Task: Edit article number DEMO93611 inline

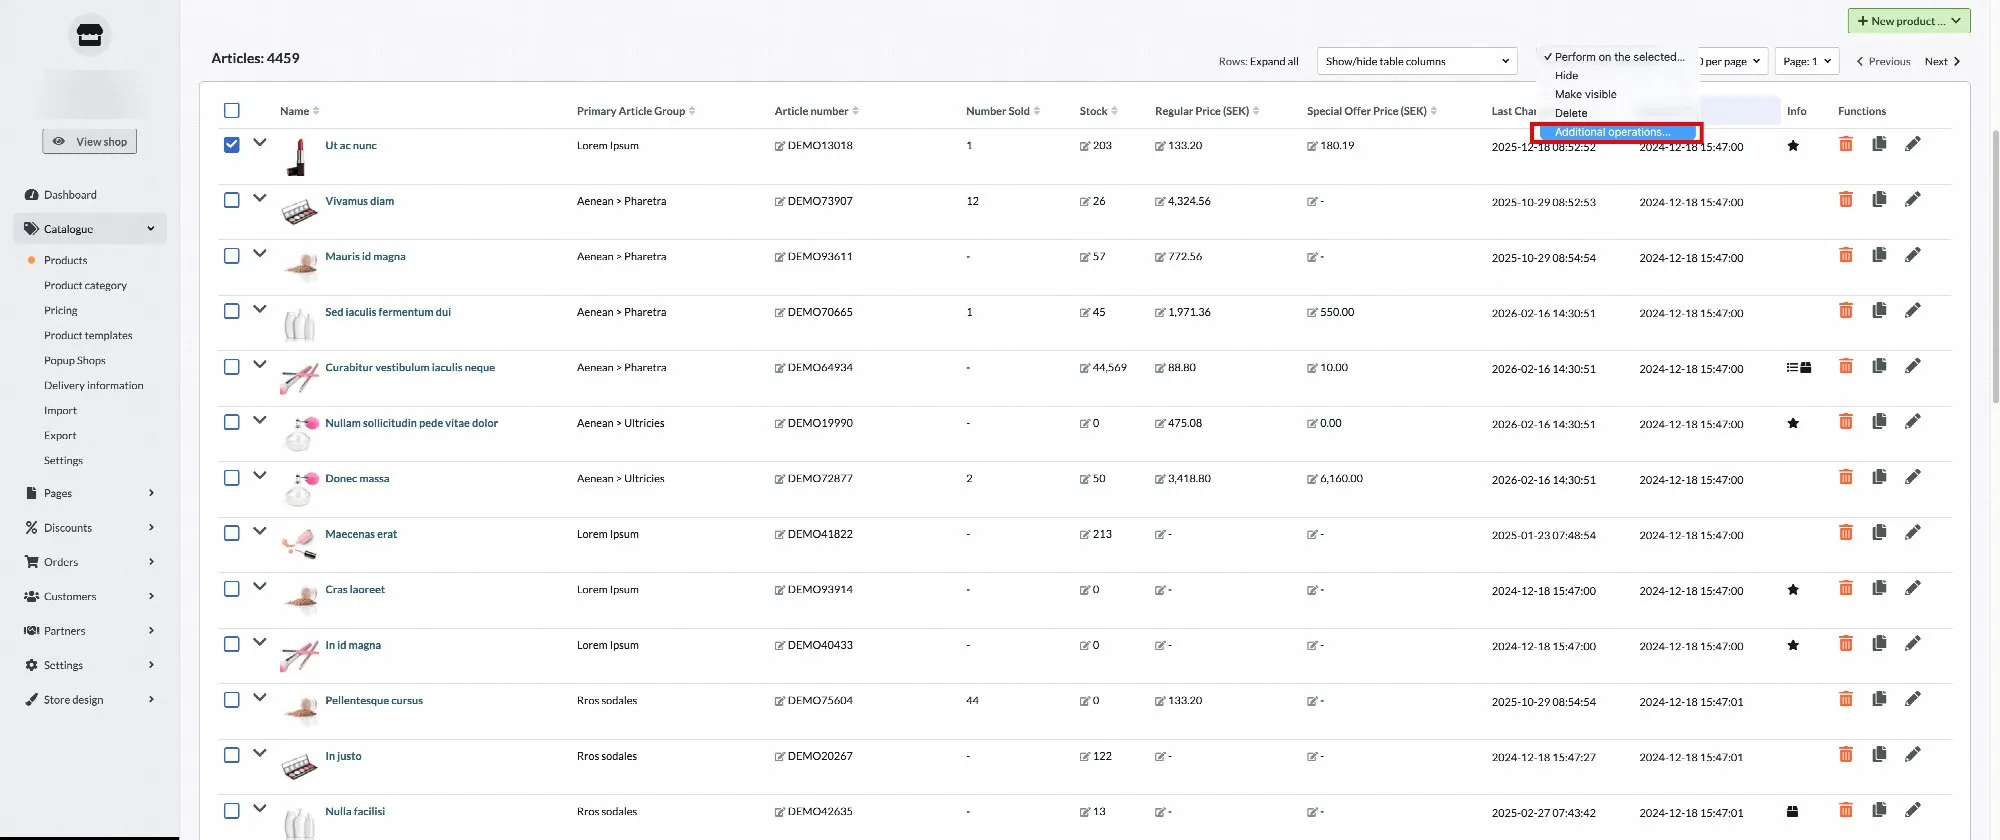Action: click(x=780, y=257)
